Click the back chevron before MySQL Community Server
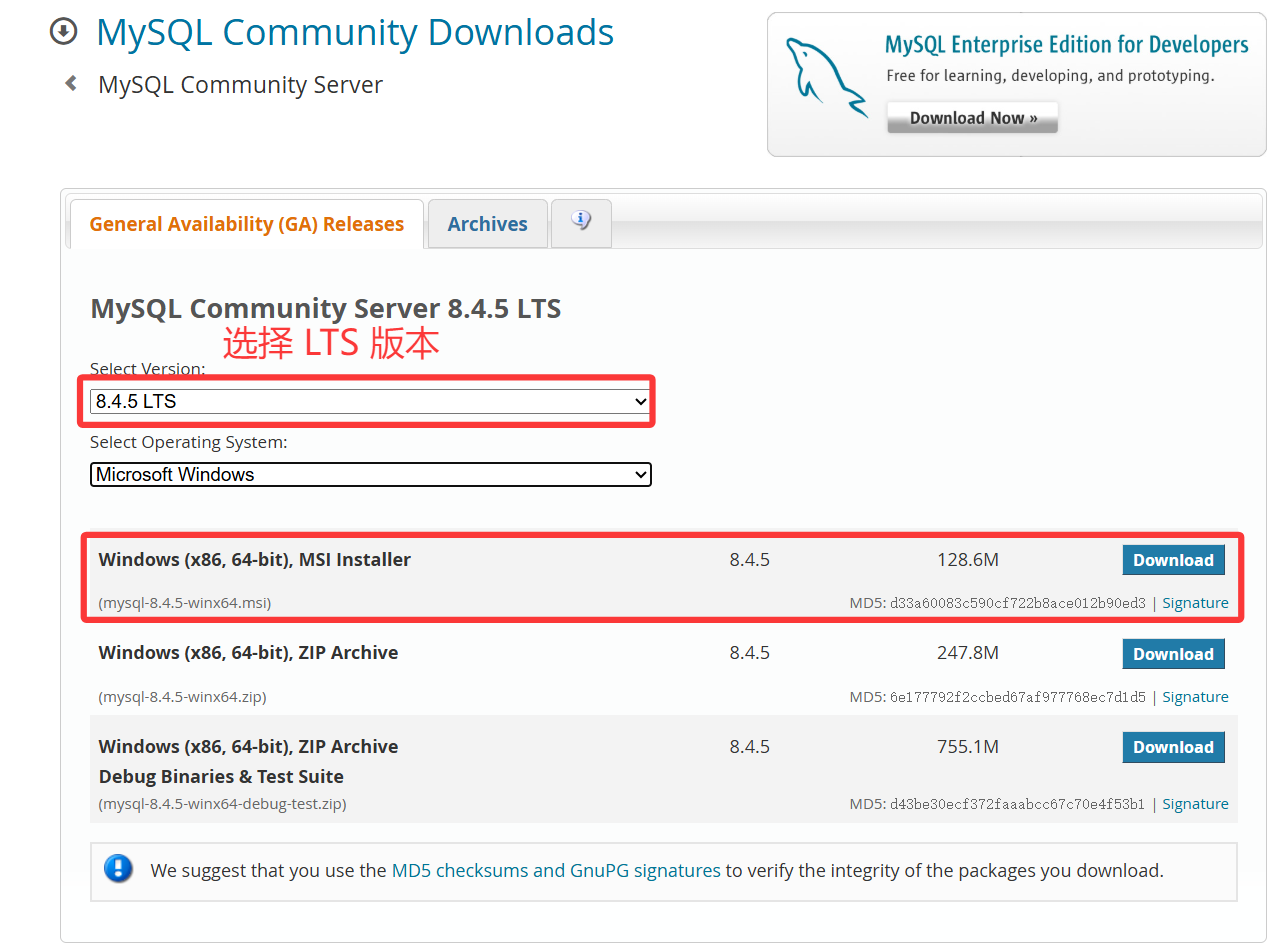 [x=70, y=84]
